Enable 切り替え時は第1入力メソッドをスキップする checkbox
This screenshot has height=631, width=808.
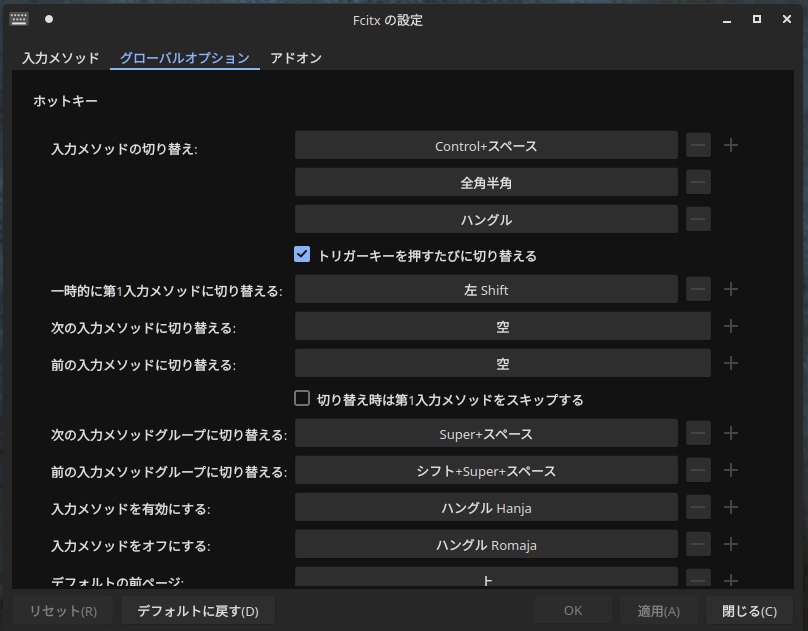tap(302, 398)
